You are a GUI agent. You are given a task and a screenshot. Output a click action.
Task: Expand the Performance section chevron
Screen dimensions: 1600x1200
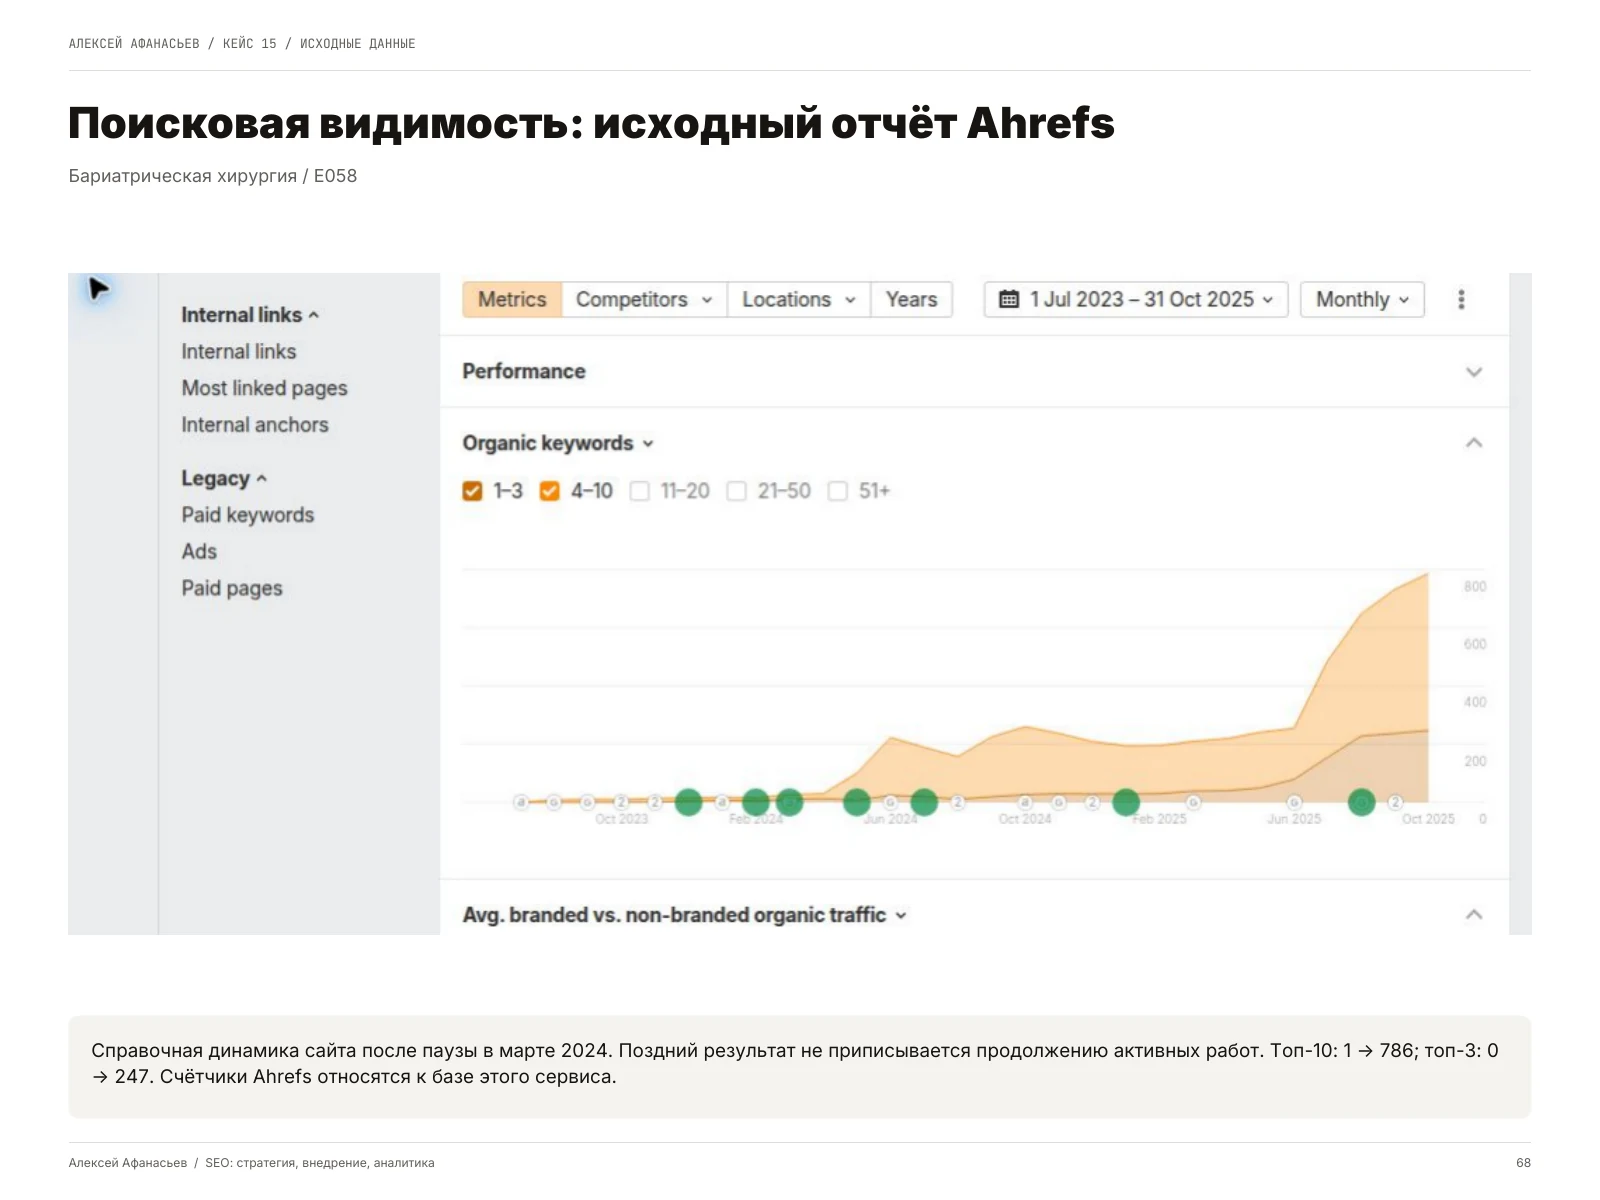point(1473,372)
